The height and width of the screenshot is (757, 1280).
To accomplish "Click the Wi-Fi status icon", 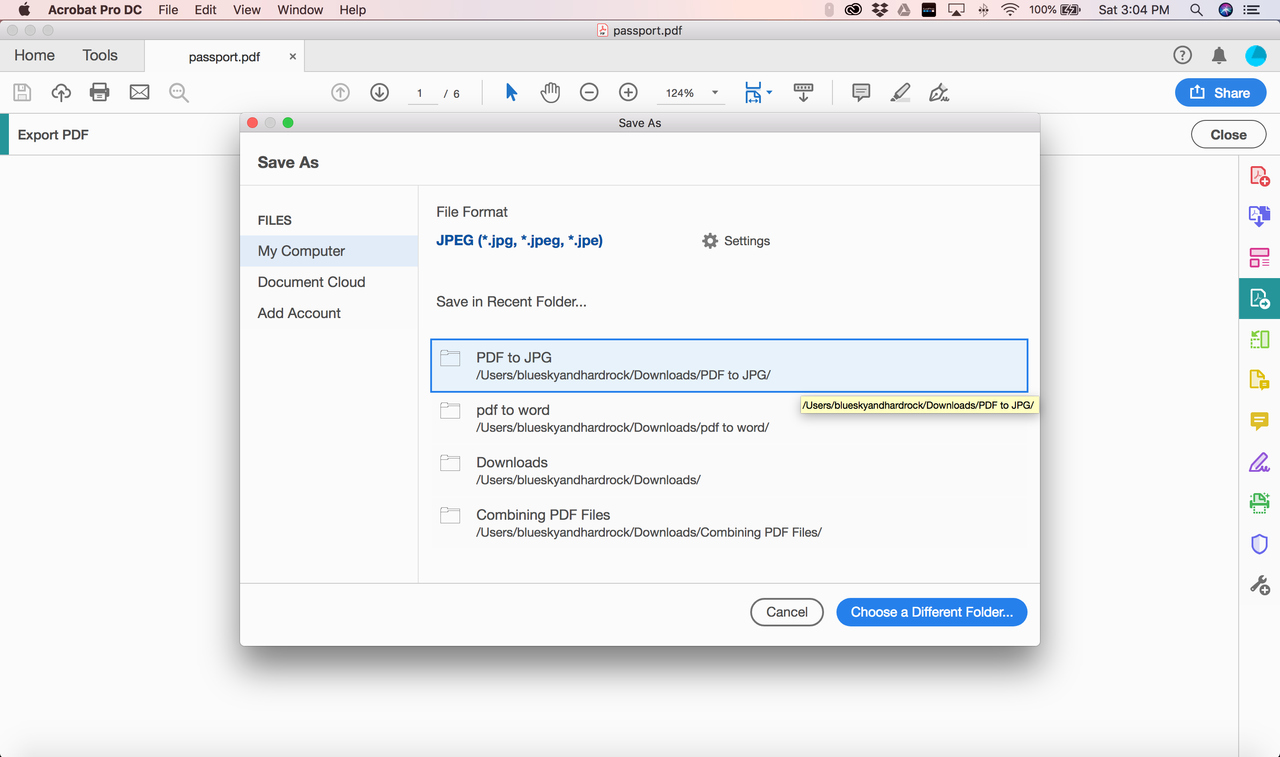I will [x=1010, y=10].
